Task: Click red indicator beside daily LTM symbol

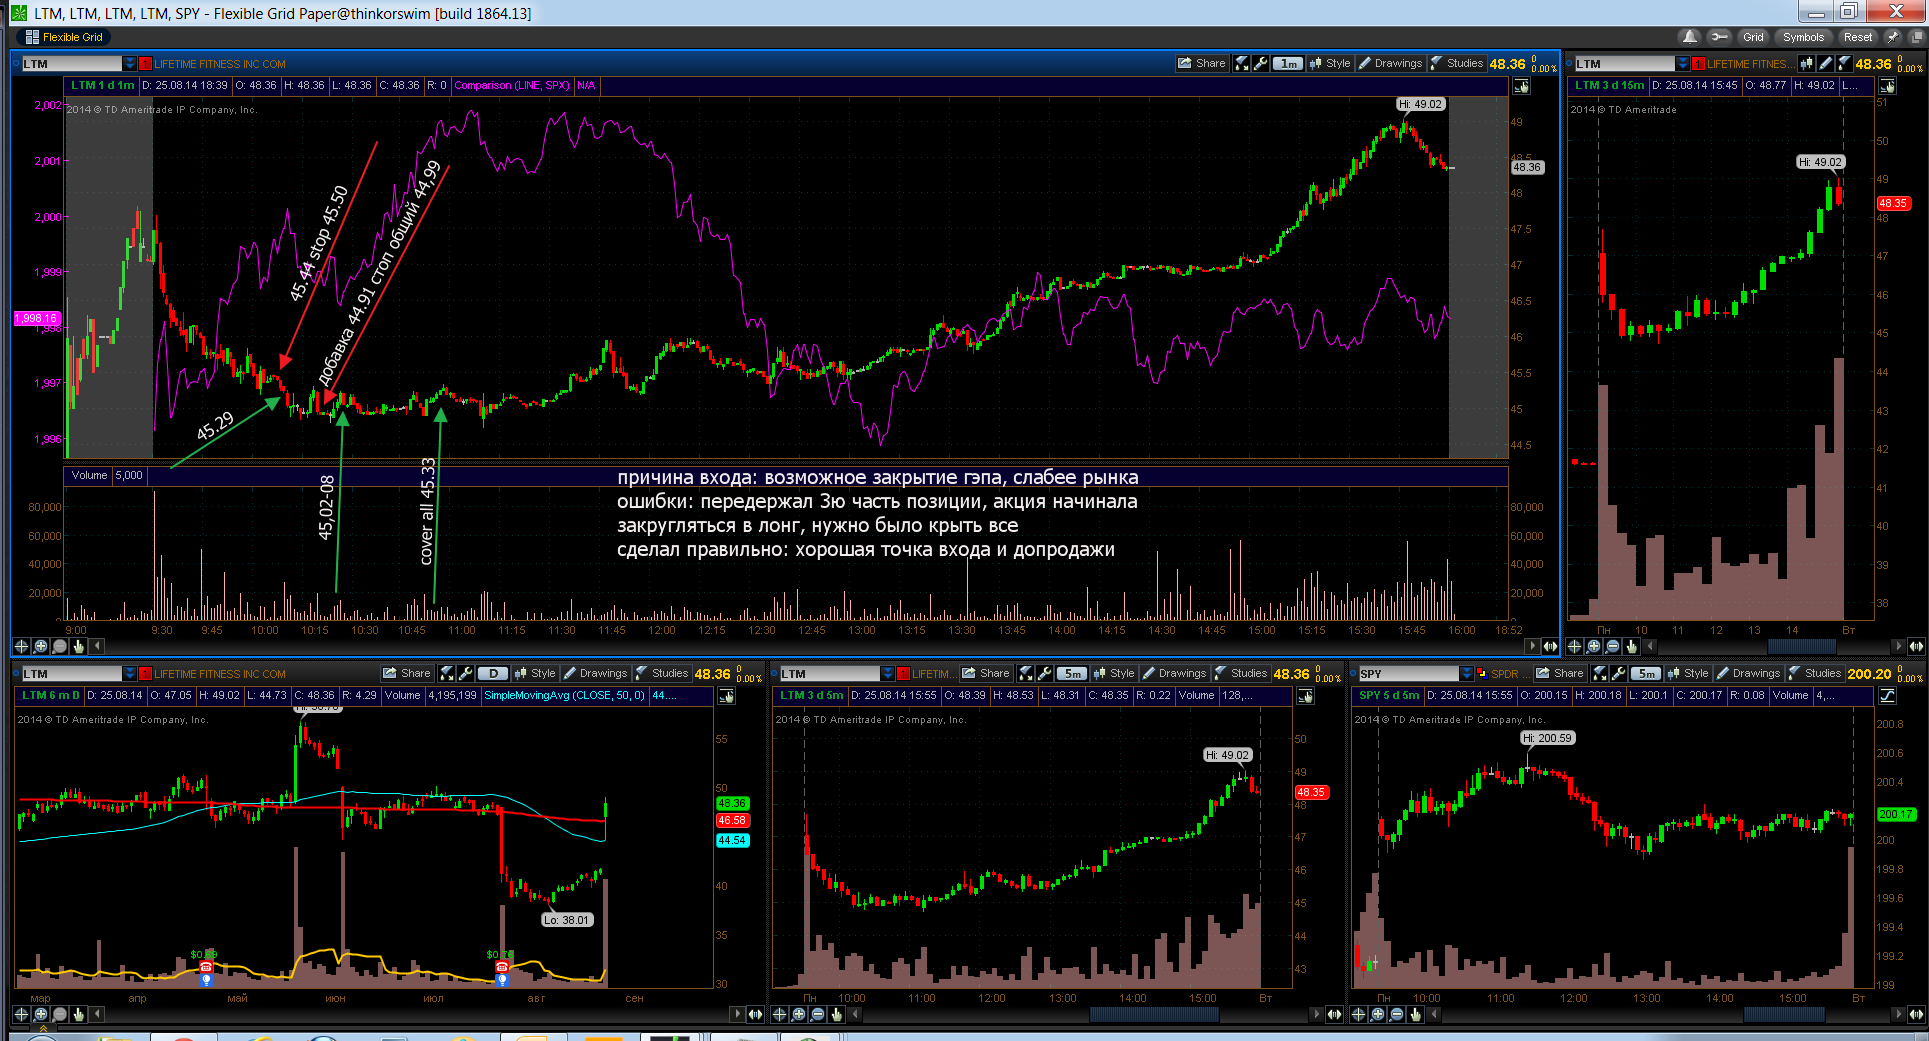Action: pyautogui.click(x=145, y=674)
